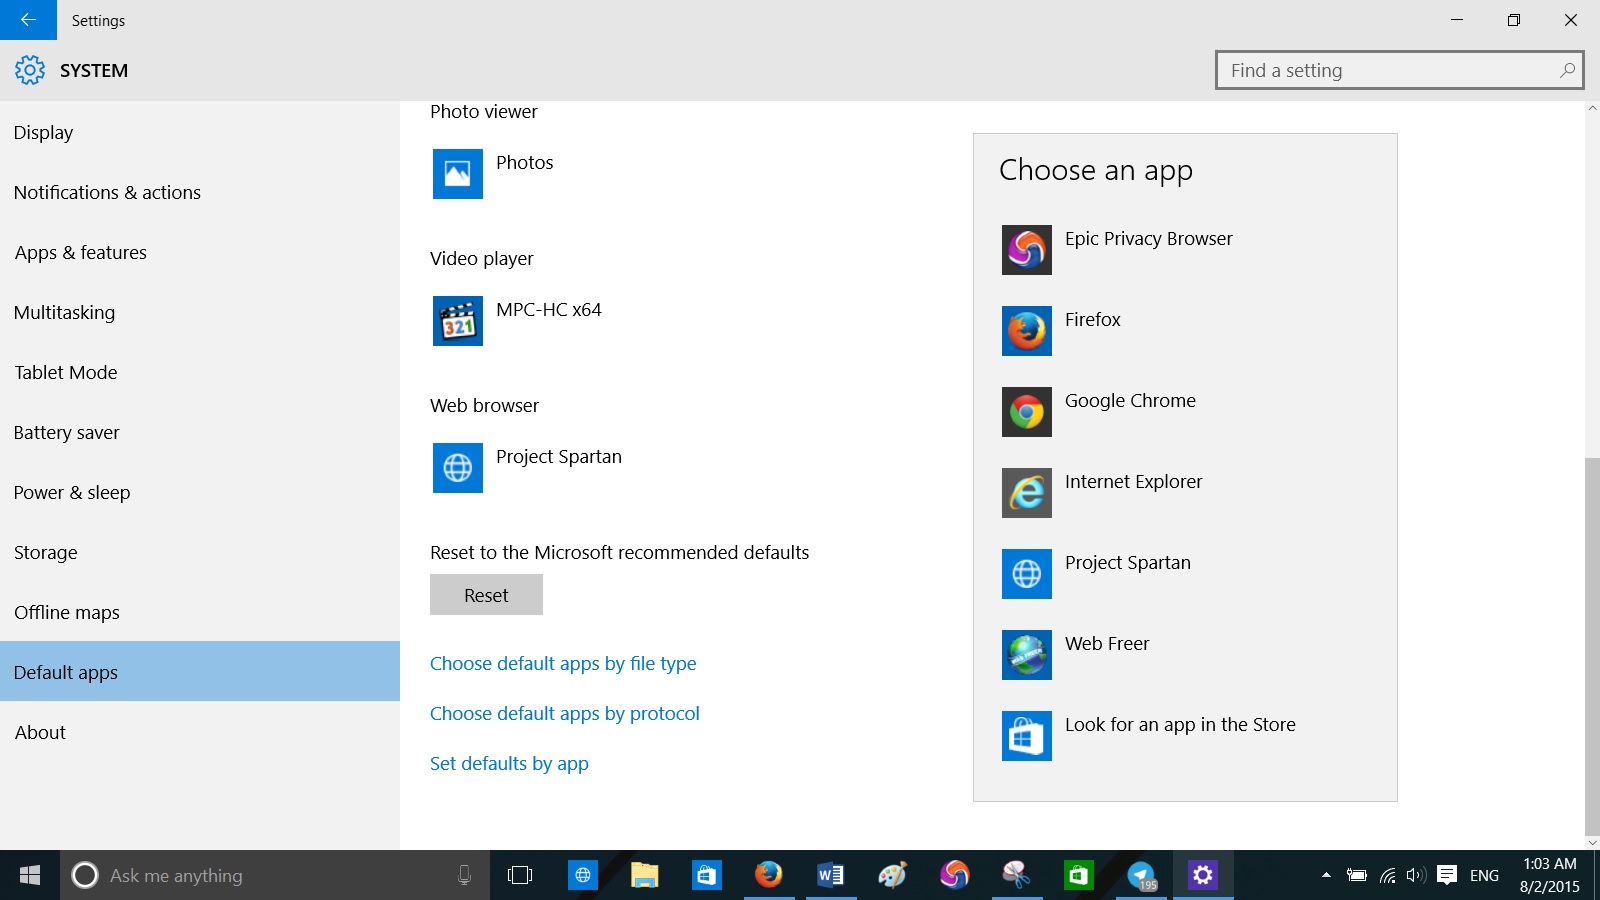Pick the Firefox icon in Choose an app

click(x=1026, y=331)
